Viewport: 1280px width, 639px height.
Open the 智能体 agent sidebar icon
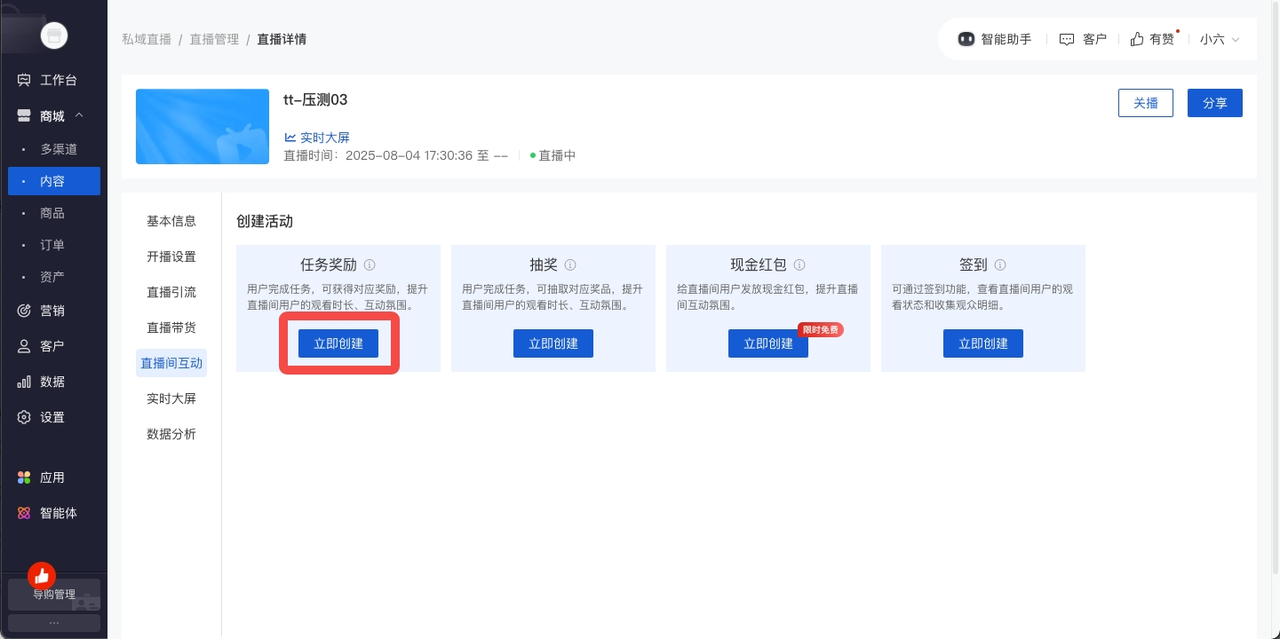[x=22, y=513]
